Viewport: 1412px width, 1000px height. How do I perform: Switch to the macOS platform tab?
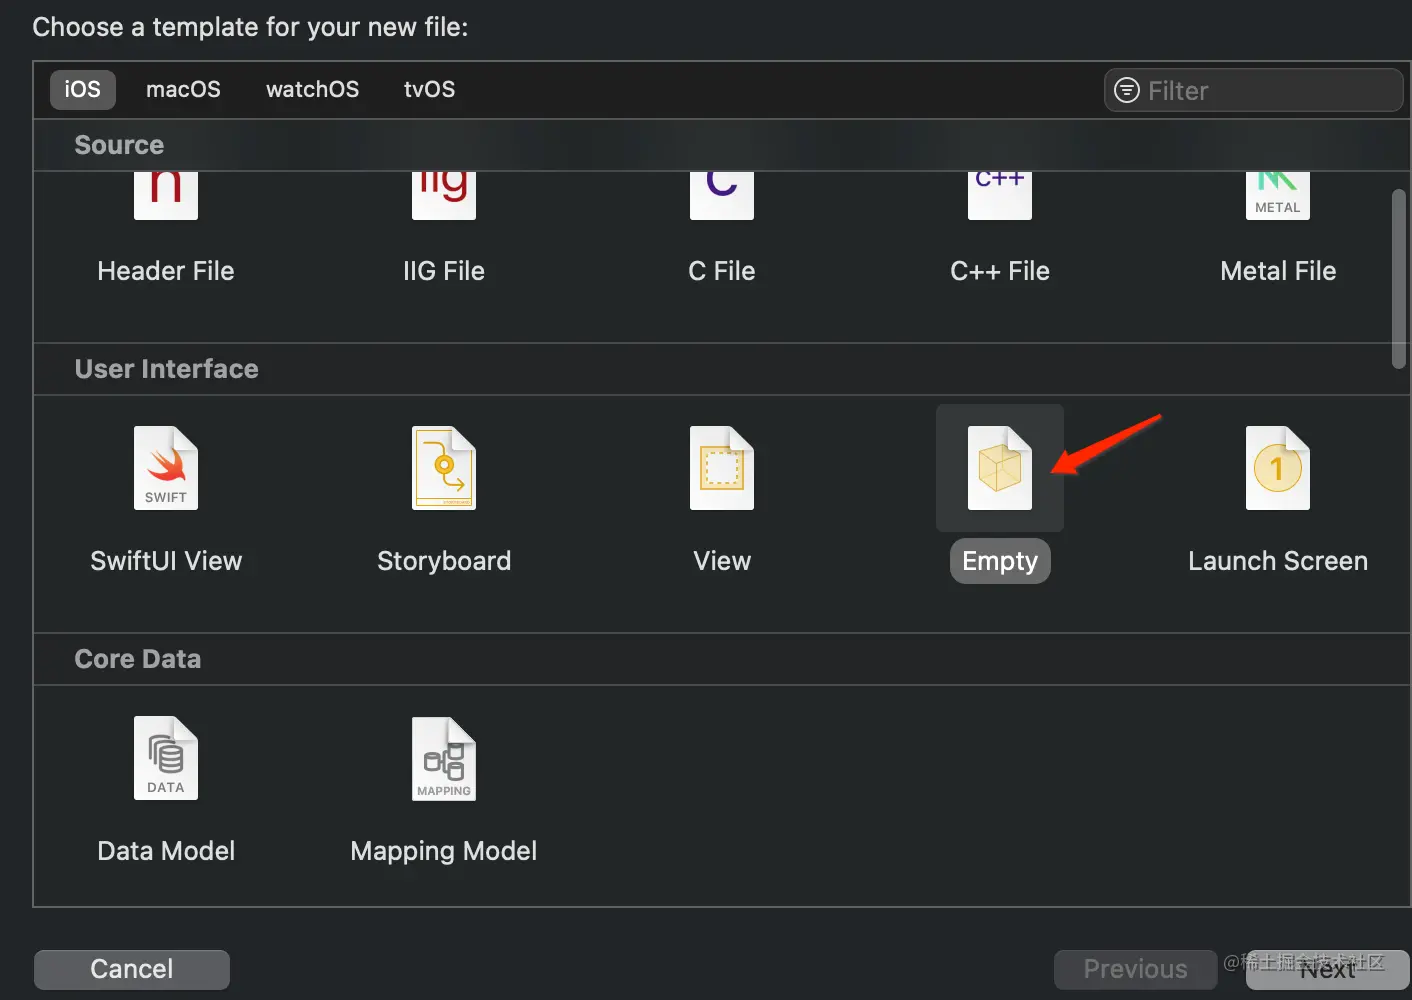tap(183, 89)
